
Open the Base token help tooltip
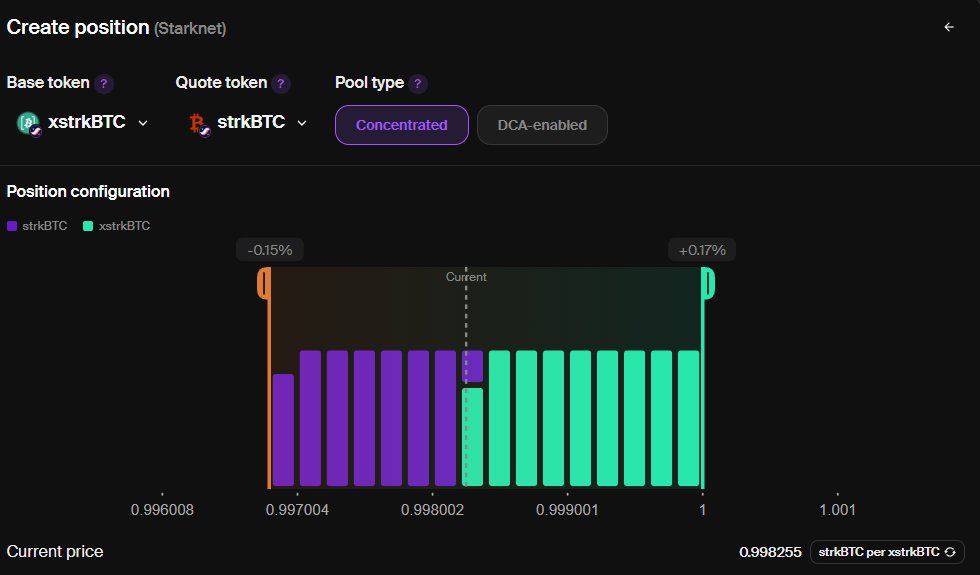click(x=104, y=83)
